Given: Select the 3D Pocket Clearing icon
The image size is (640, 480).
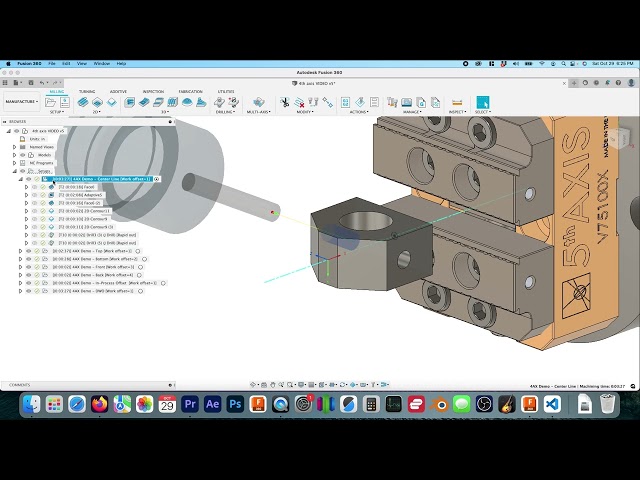Looking at the screenshot, I should click(144, 102).
